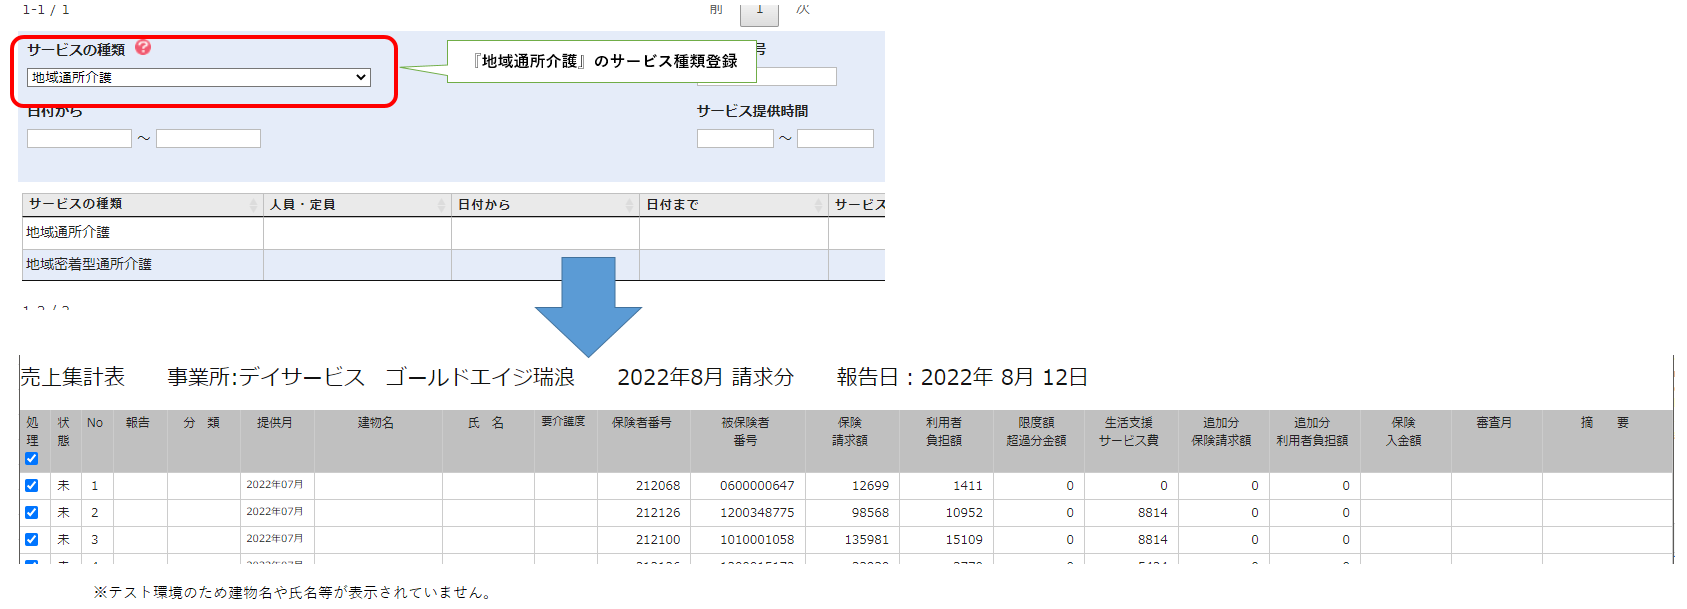Click the 前 previous page link
1687x609 pixels.
coord(716,9)
